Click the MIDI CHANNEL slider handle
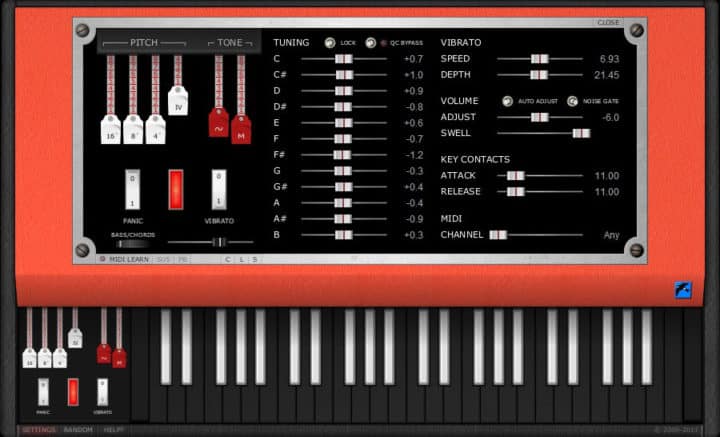Image resolution: width=720 pixels, height=437 pixels. pos(498,235)
